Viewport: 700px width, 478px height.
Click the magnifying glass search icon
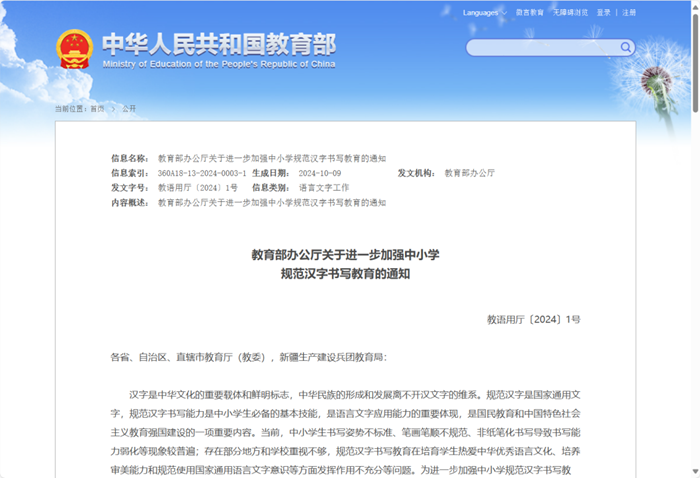pos(626,47)
